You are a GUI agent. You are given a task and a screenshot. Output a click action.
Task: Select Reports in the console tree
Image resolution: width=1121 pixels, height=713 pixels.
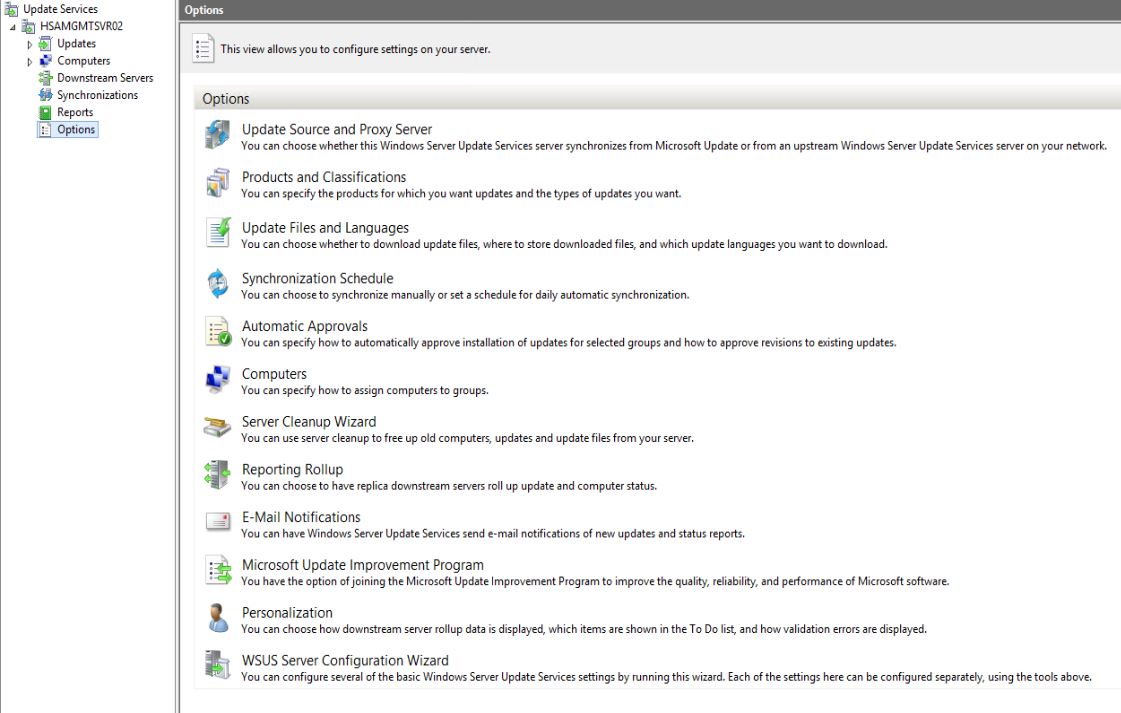(x=75, y=112)
